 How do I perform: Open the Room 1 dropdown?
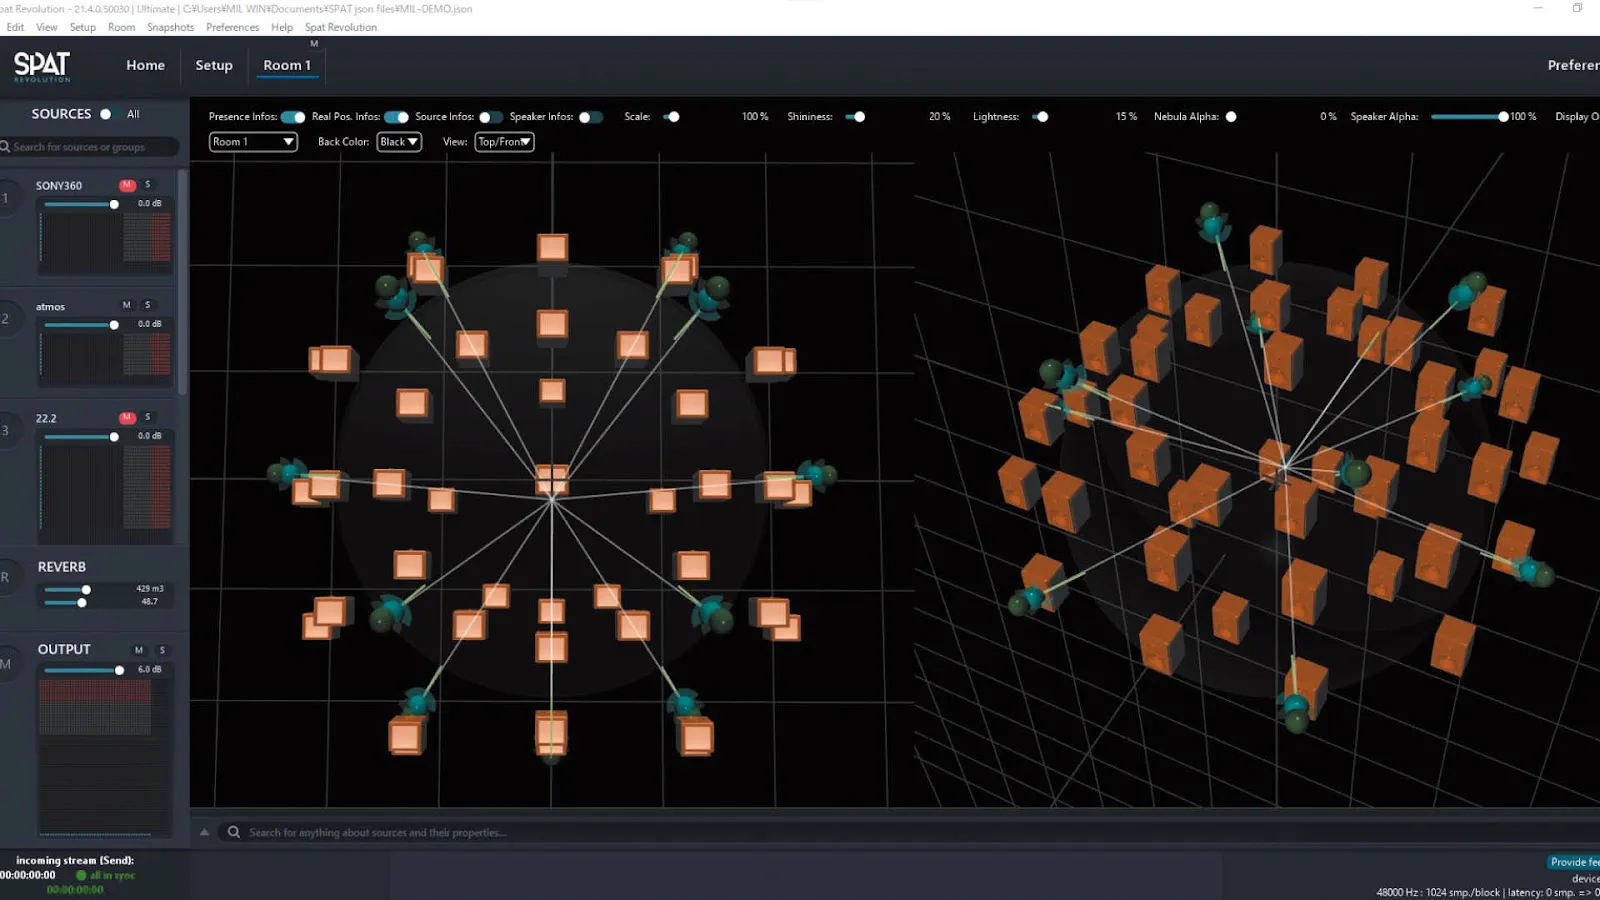click(x=253, y=142)
